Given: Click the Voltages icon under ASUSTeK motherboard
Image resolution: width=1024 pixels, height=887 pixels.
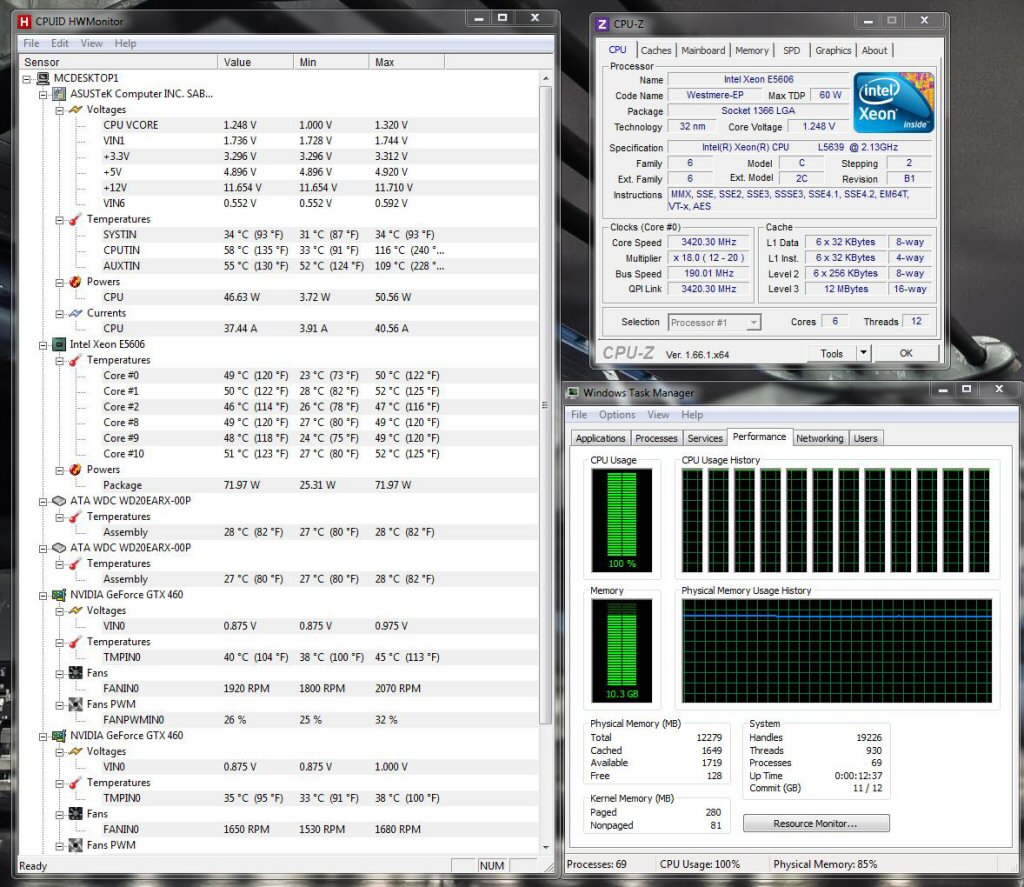Looking at the screenshot, I should tap(76, 110).
